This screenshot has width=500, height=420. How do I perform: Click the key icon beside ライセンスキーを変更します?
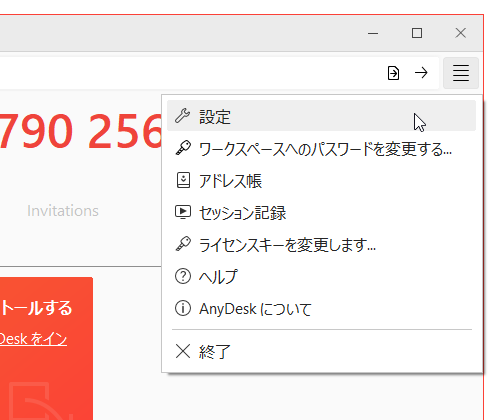pyautogui.click(x=183, y=244)
